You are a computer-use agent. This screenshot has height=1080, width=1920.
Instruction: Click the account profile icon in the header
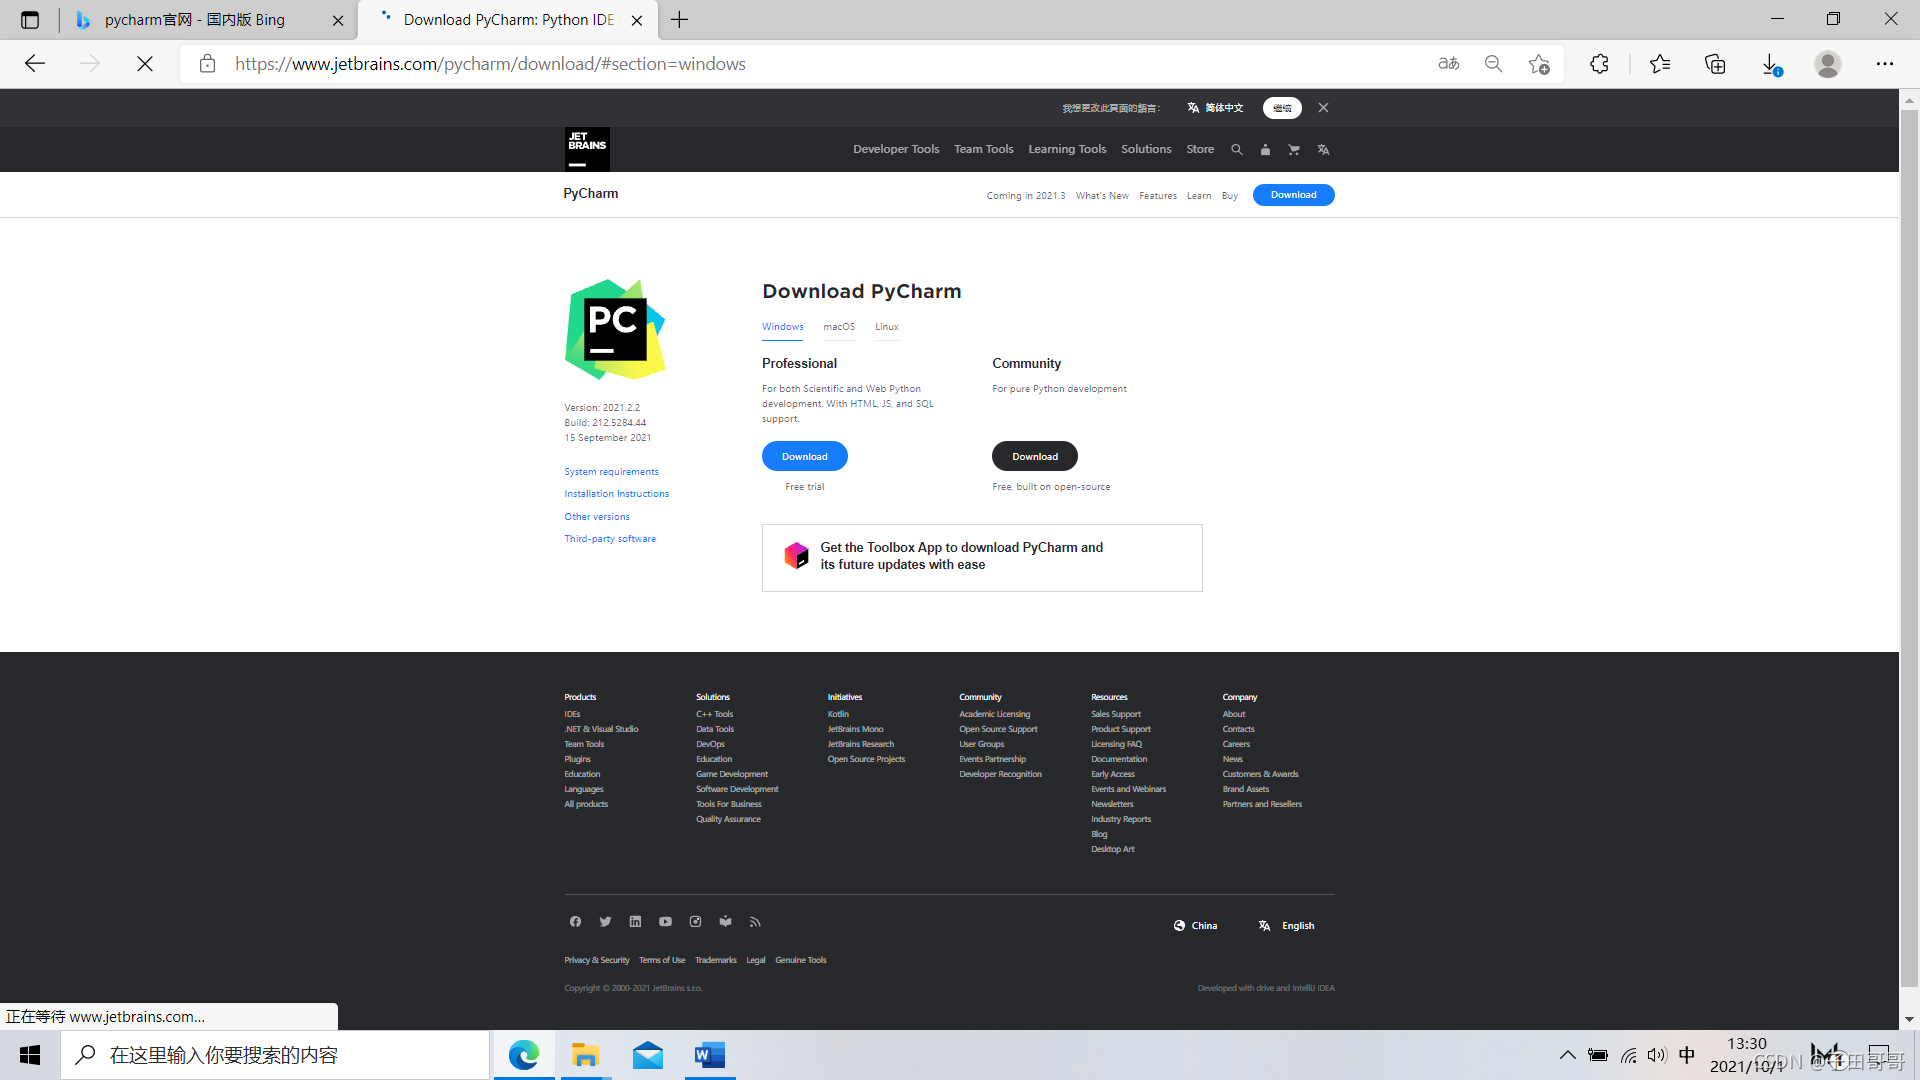click(x=1265, y=149)
